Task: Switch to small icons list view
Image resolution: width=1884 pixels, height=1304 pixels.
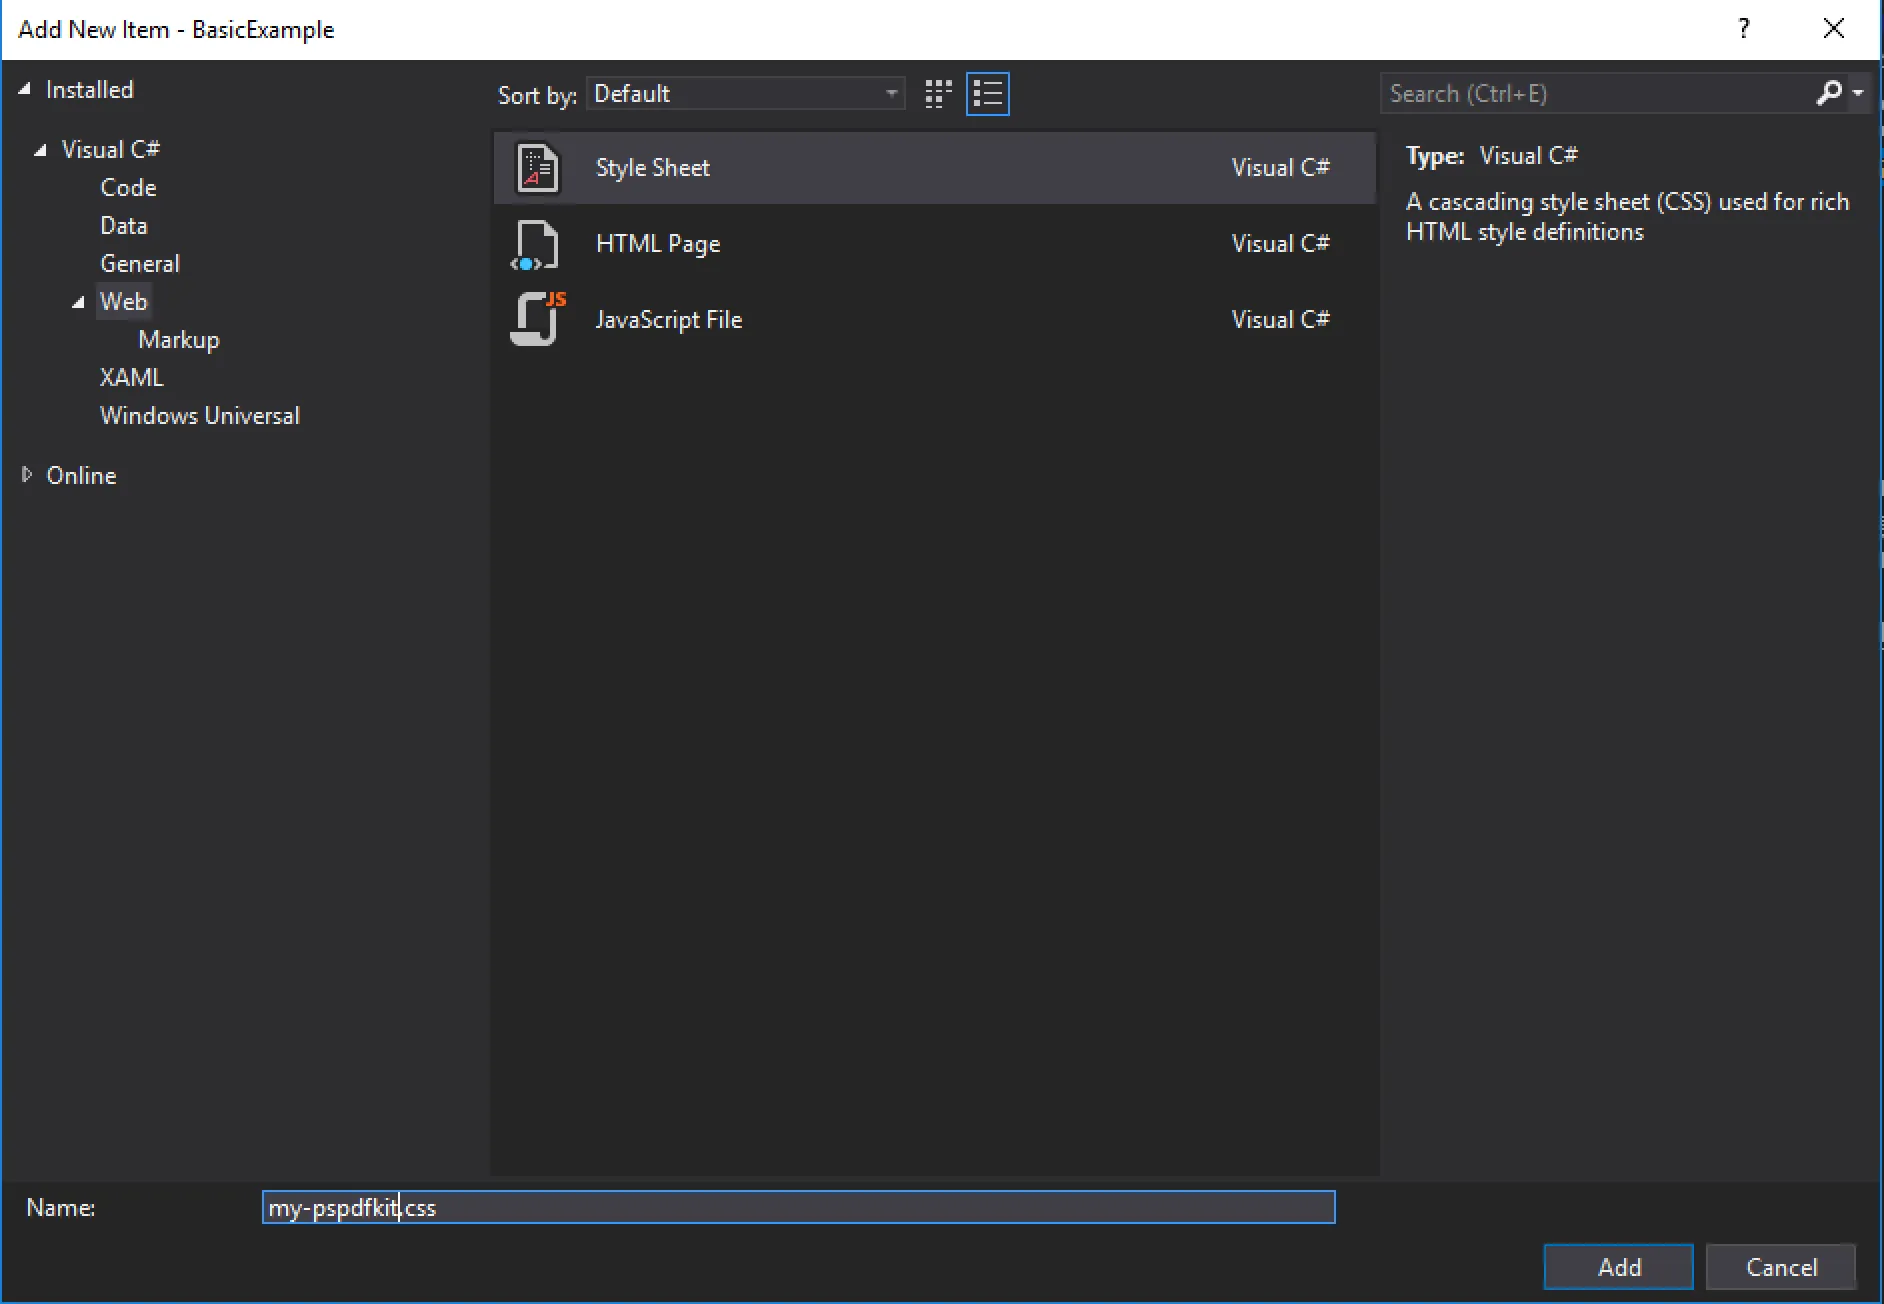Action: point(988,94)
